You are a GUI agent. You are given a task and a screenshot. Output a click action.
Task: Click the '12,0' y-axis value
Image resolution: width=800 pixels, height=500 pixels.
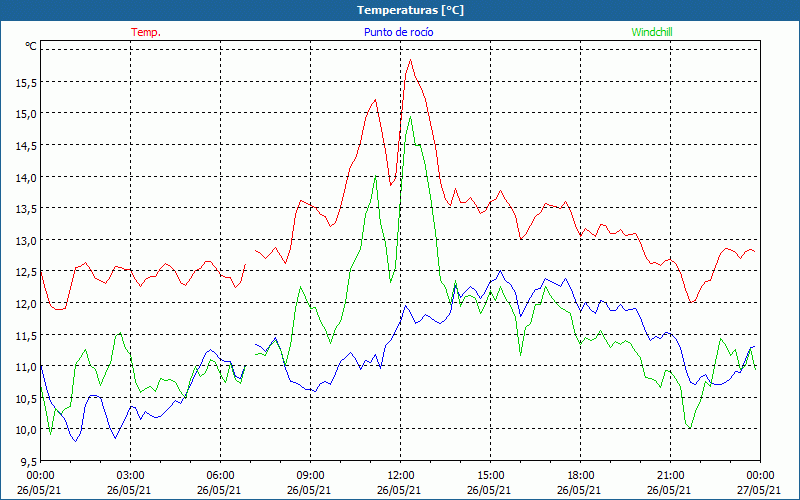(x=26, y=305)
